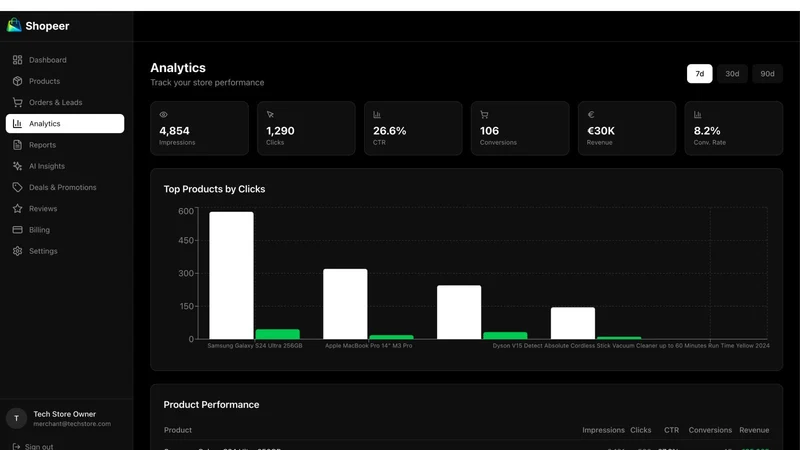Click the Samsung Galaxy S24 Ultra 256GB axis label
Image resolution: width=800 pixels, height=450 pixels.
255,346
